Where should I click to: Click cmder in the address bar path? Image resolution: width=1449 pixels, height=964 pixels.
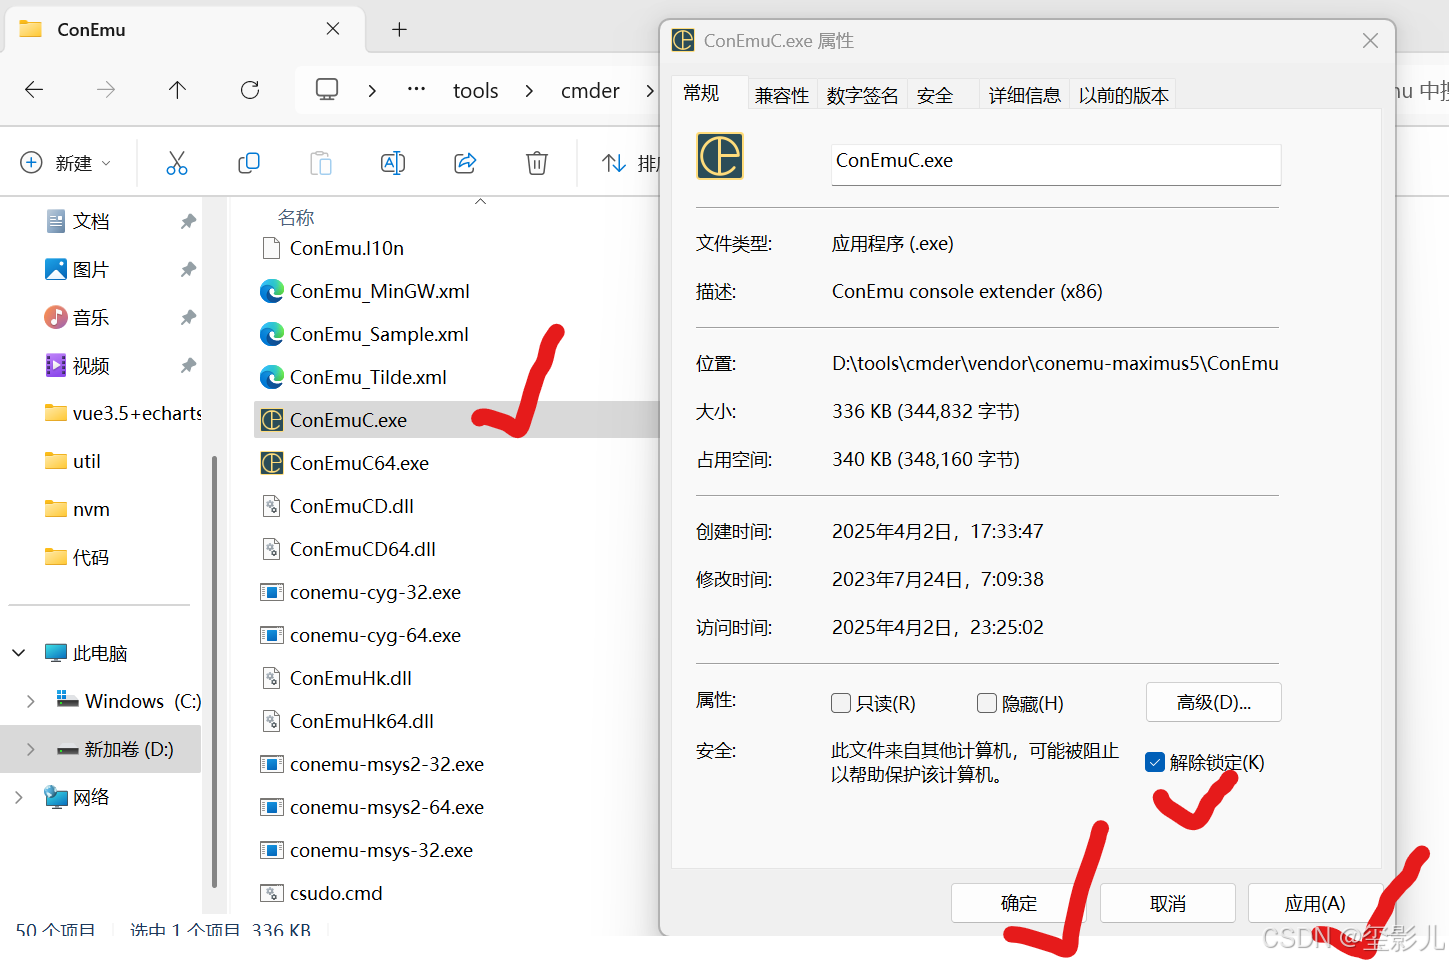590,90
